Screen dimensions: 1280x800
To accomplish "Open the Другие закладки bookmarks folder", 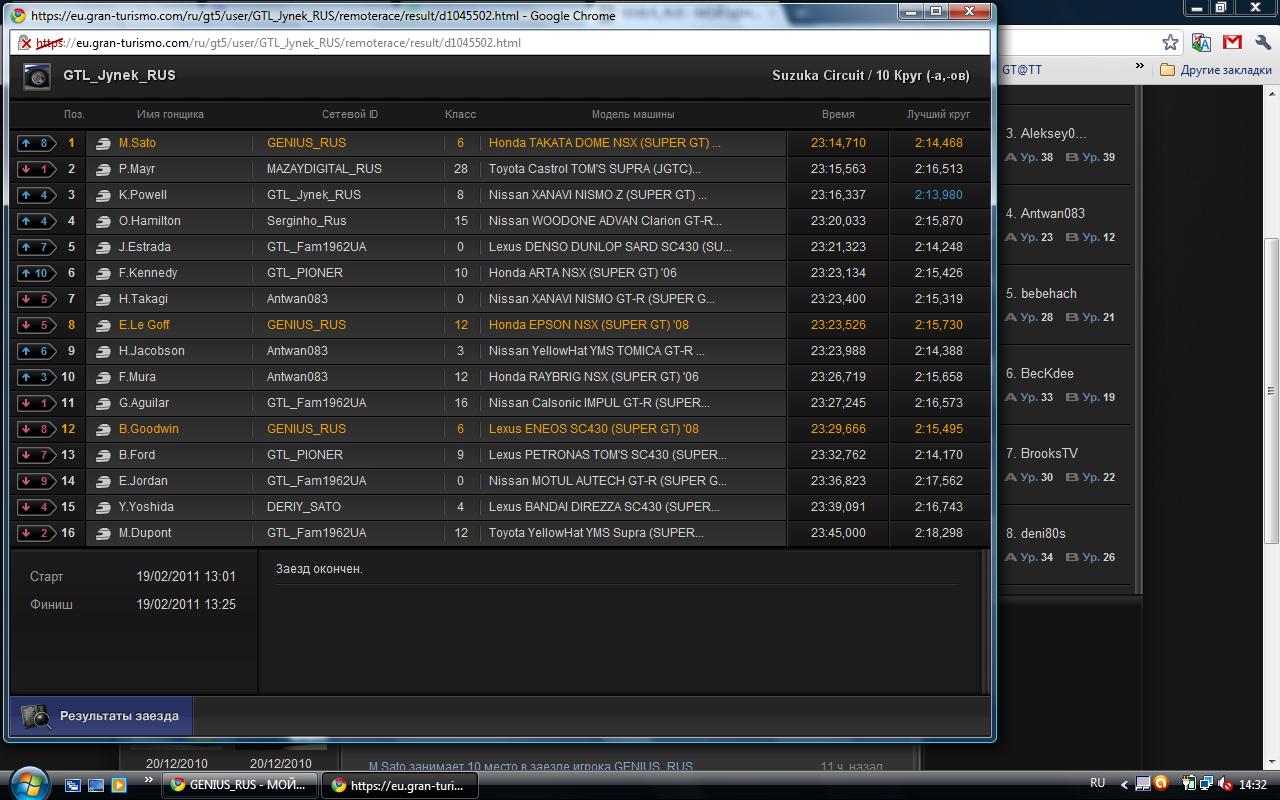I will (x=1215, y=70).
